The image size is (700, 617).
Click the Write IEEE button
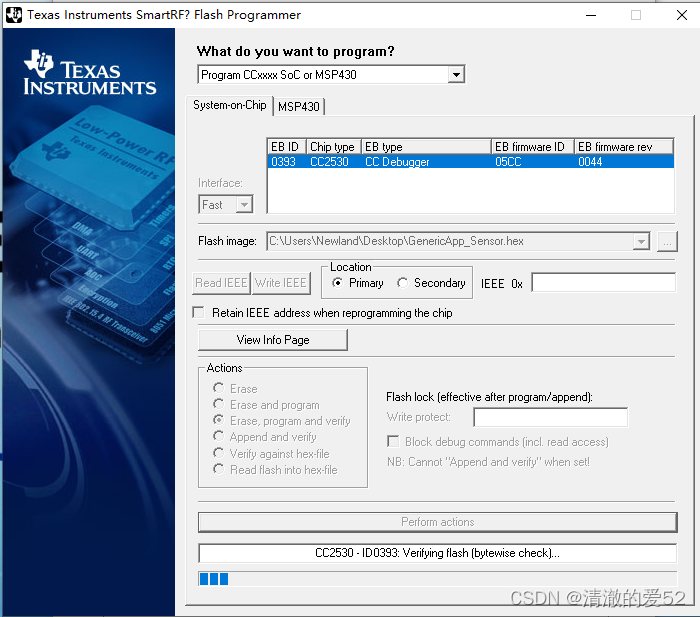pos(281,283)
